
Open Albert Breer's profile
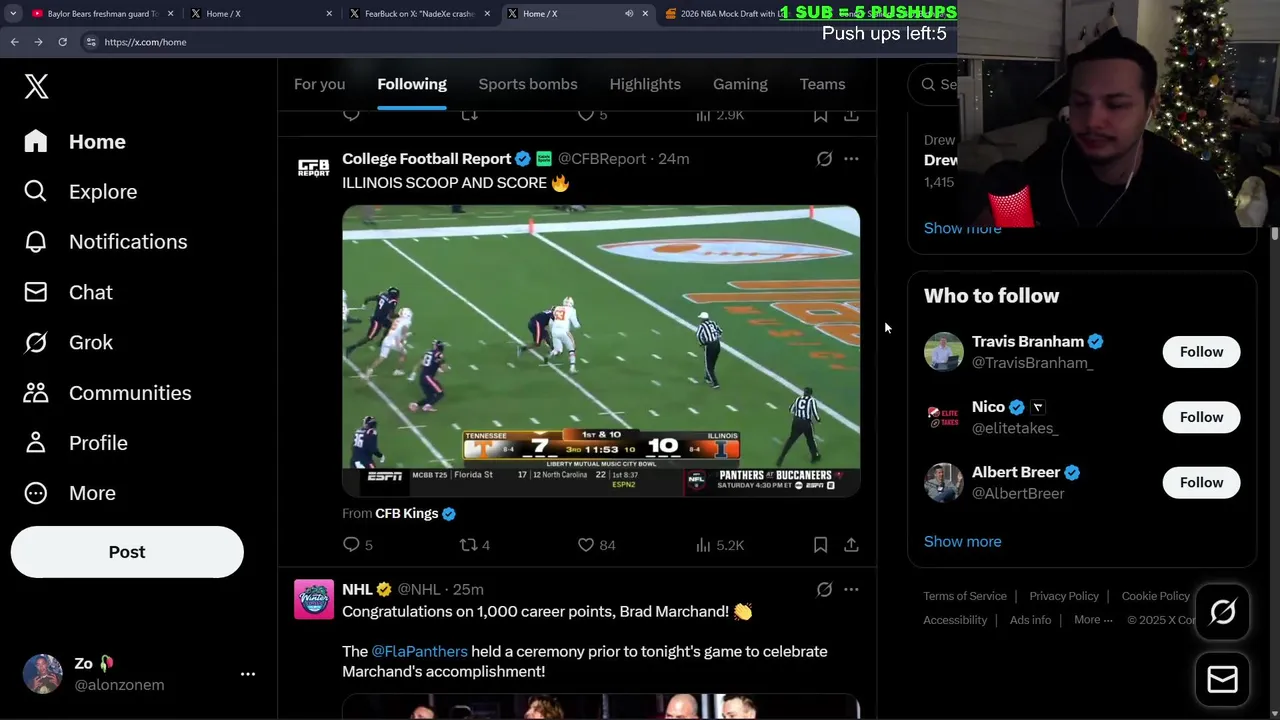click(x=1016, y=473)
